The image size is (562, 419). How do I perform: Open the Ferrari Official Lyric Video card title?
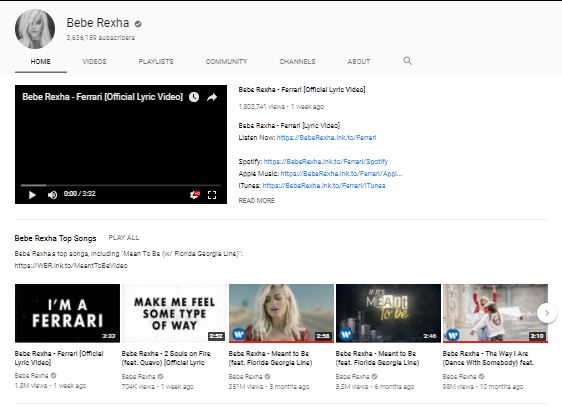point(59,358)
